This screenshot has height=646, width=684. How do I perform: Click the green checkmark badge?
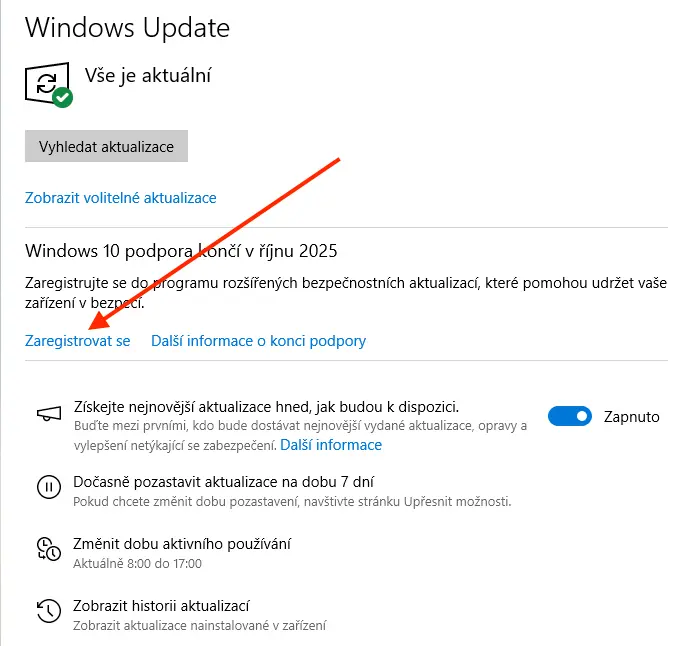[62, 97]
